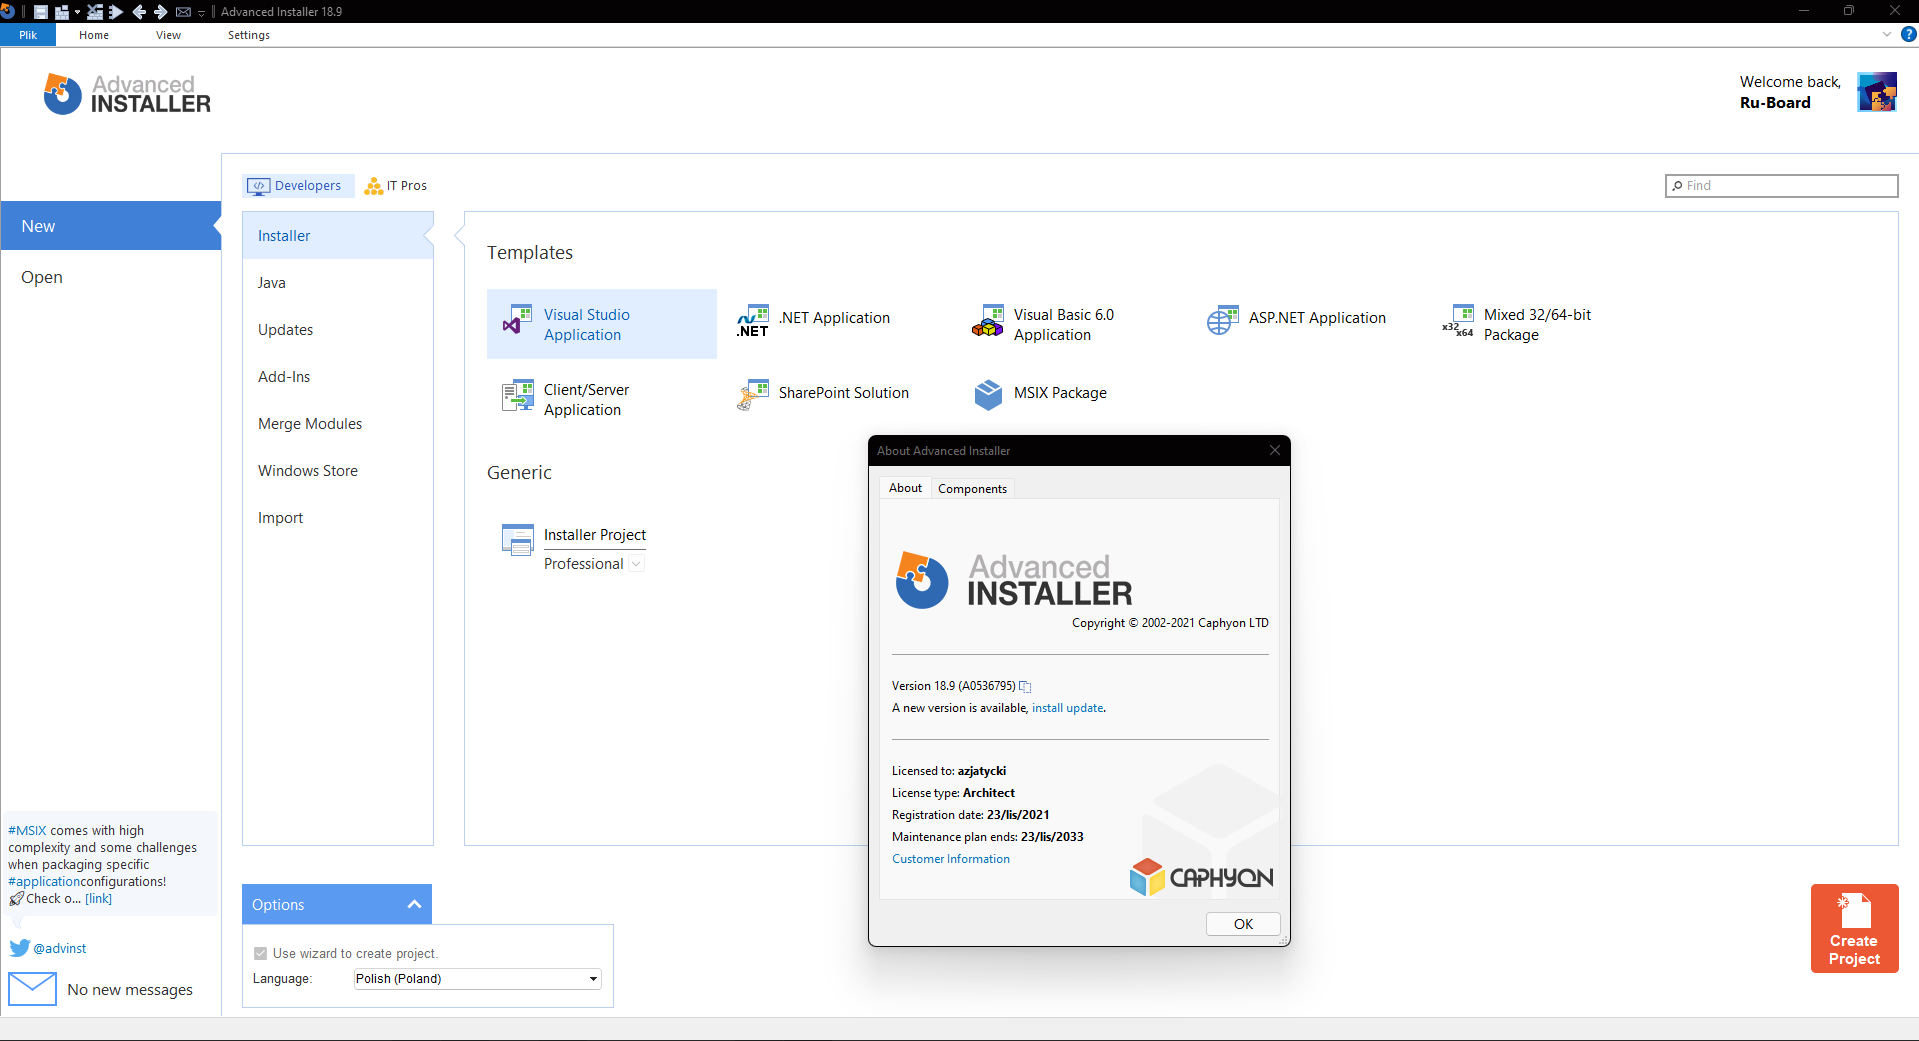The height and width of the screenshot is (1041, 1919).
Task: Open the Language dropdown showing Polish (Poland)
Action: pyautogui.click(x=477, y=979)
